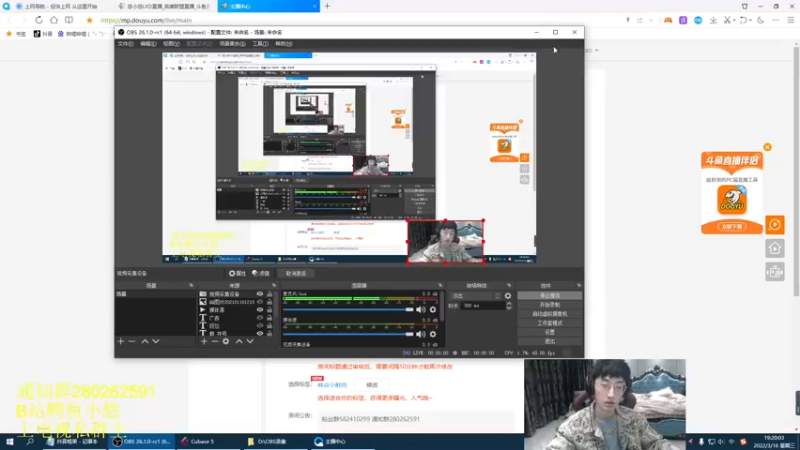Move source up arrow in sources panel
800x450 pixels.
pos(239,341)
